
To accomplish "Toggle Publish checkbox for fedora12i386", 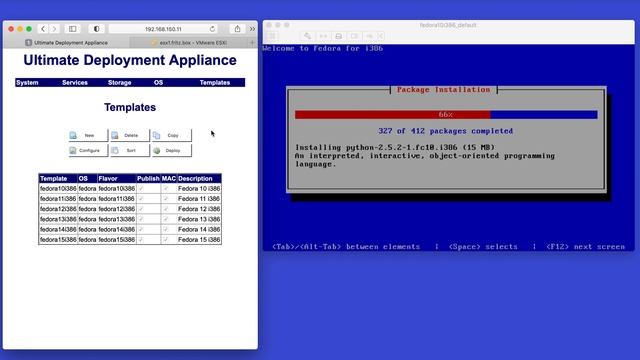I will click(141, 209).
